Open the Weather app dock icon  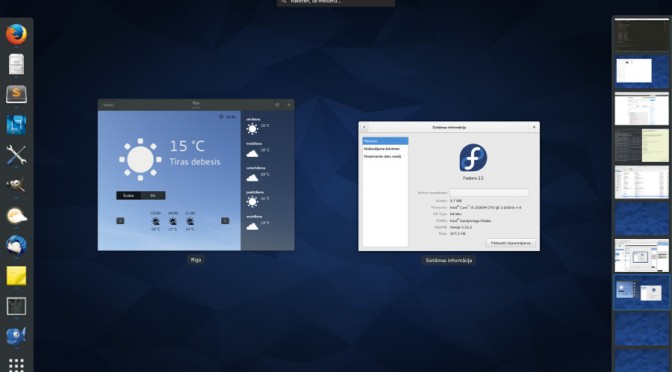coord(16,215)
